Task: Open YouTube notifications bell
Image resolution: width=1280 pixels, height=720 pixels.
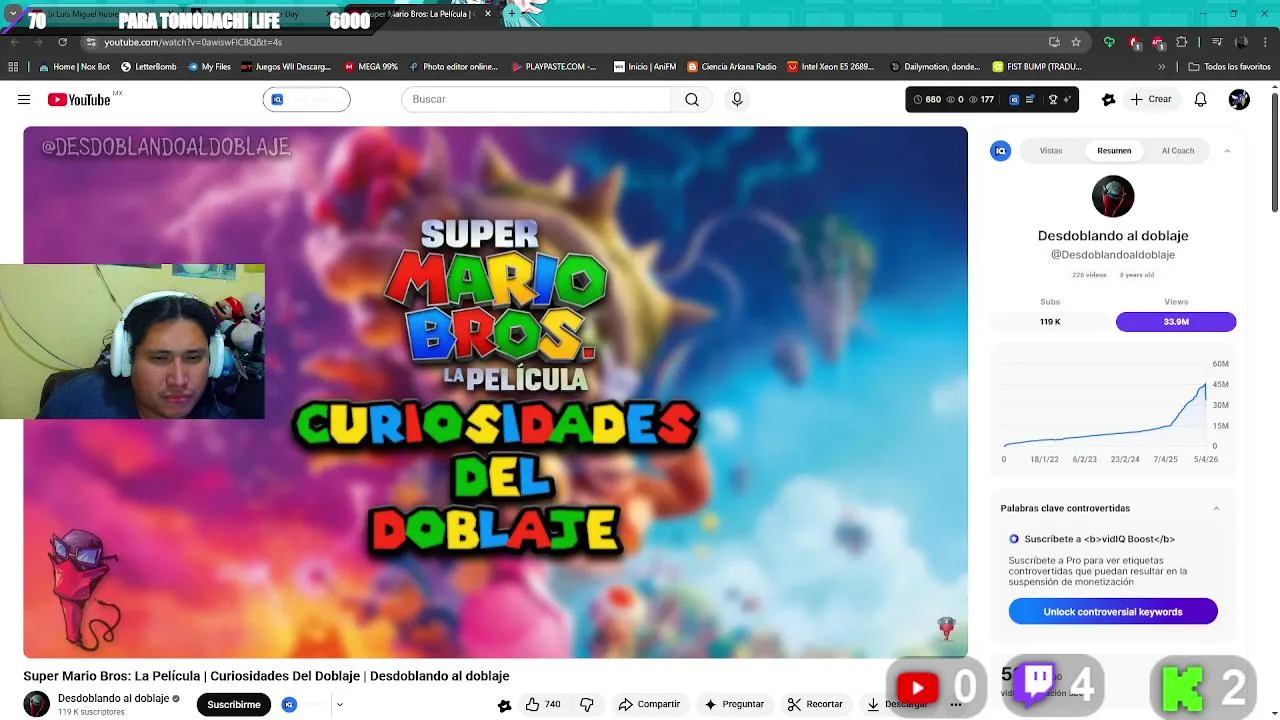Action: (1201, 99)
